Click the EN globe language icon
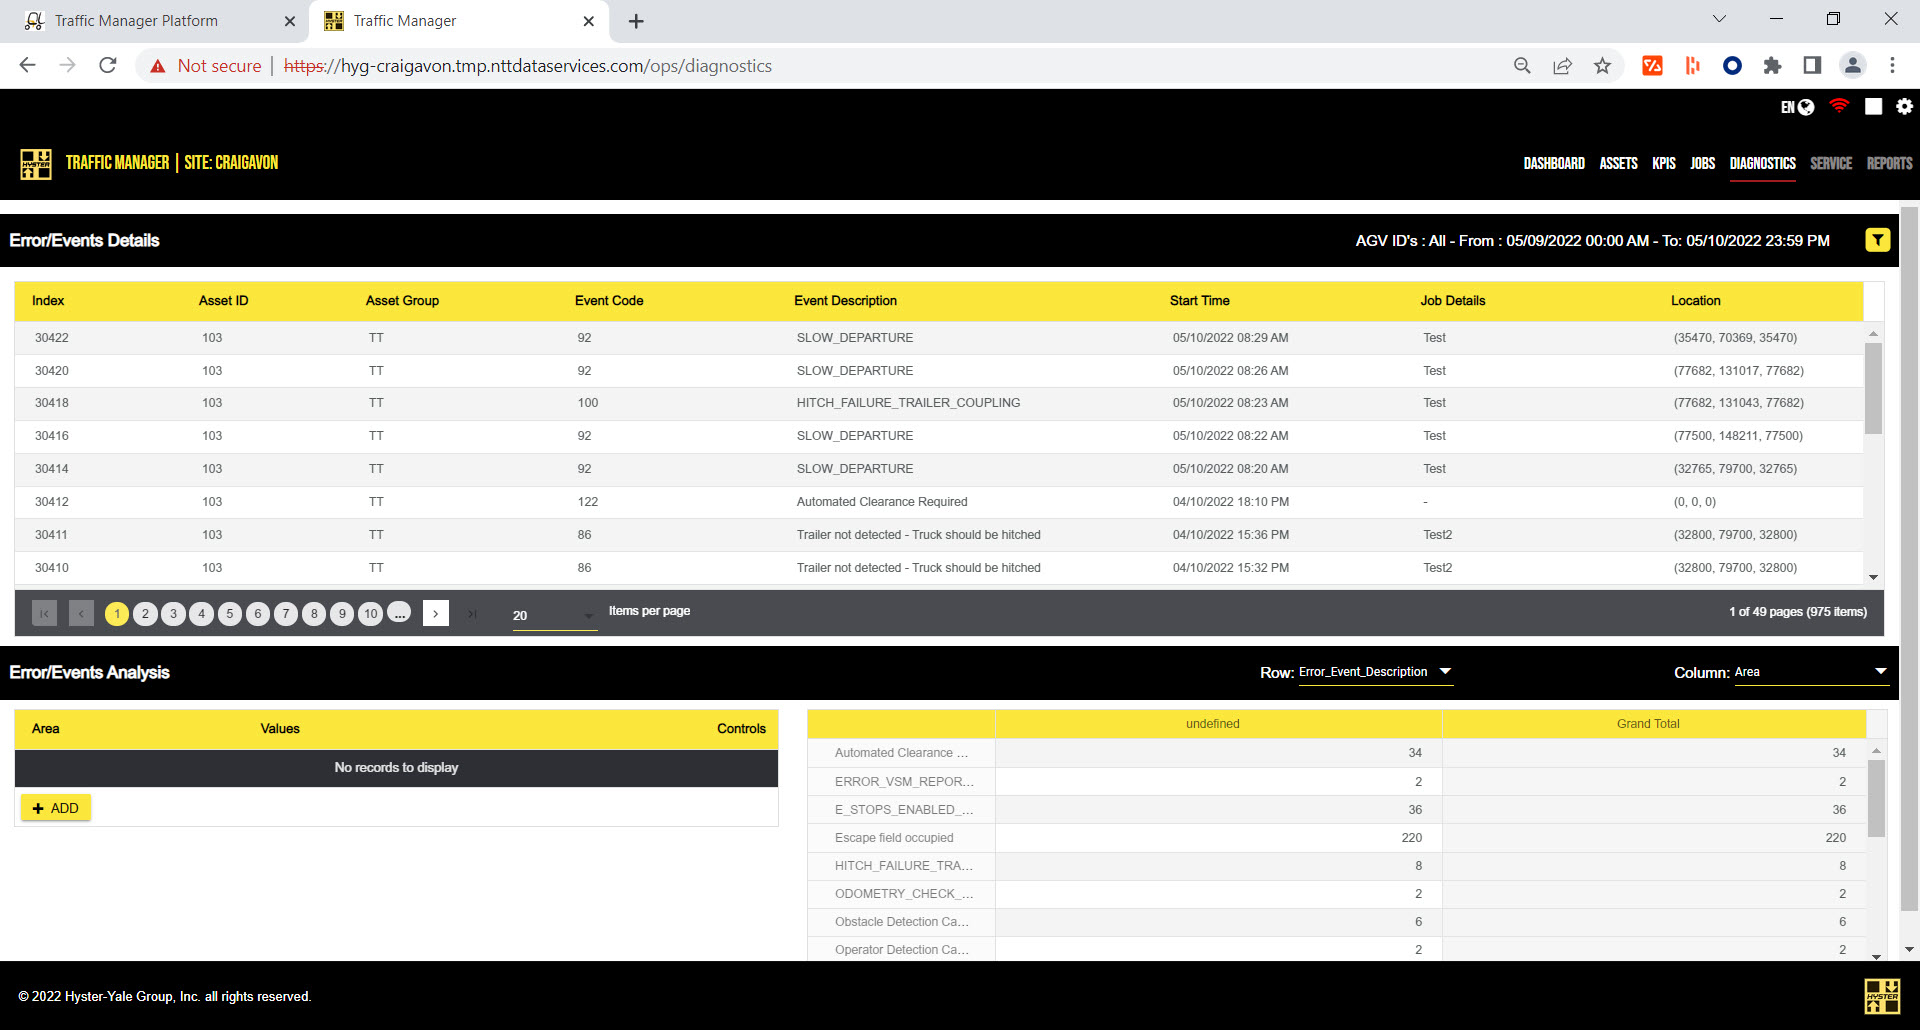The image size is (1920, 1030). (1797, 107)
